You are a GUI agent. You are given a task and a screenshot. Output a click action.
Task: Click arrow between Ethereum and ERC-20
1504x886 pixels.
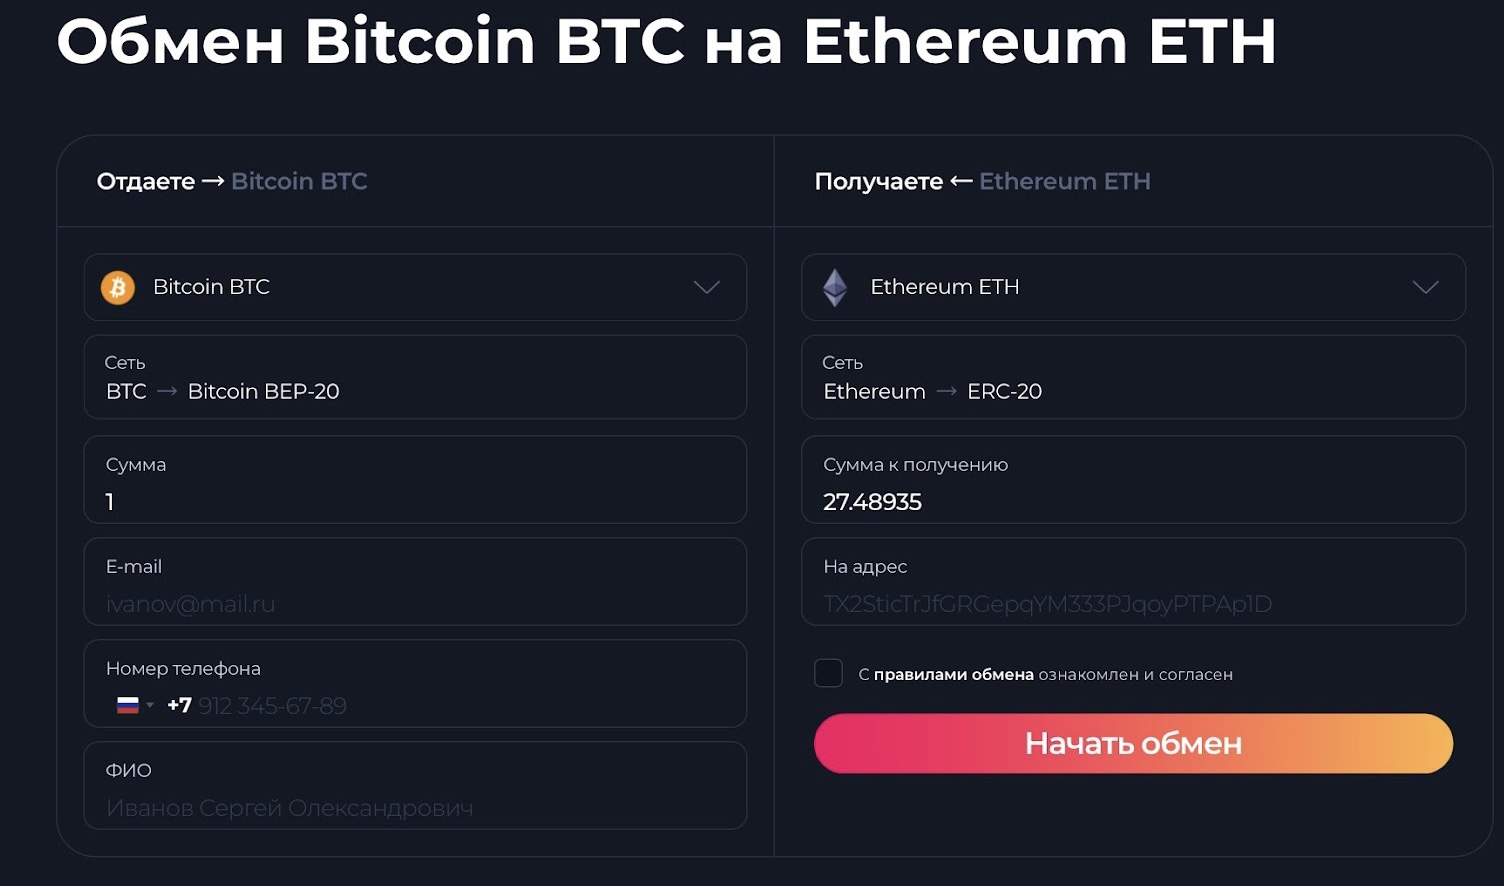click(946, 392)
